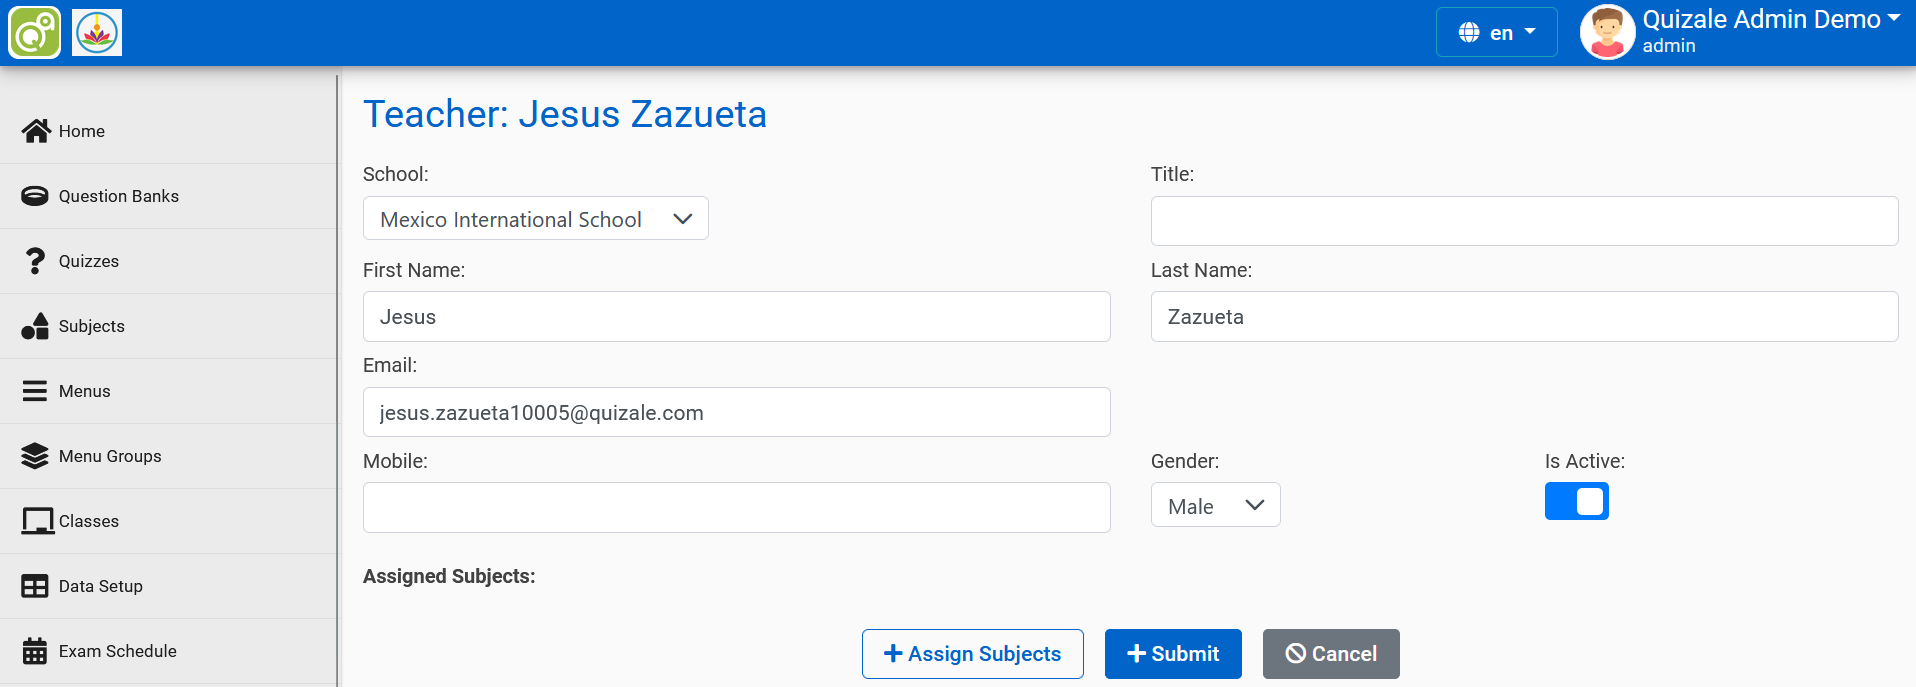The height and width of the screenshot is (687, 1916).
Task: Select the Classes monitor icon
Action: [35, 520]
